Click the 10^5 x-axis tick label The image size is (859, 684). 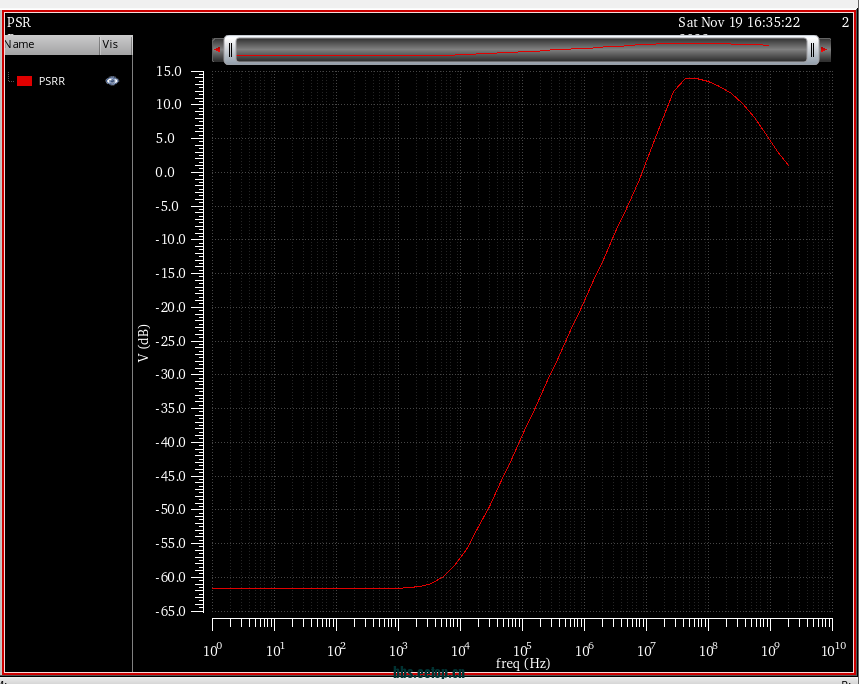pyautogui.click(x=522, y=649)
